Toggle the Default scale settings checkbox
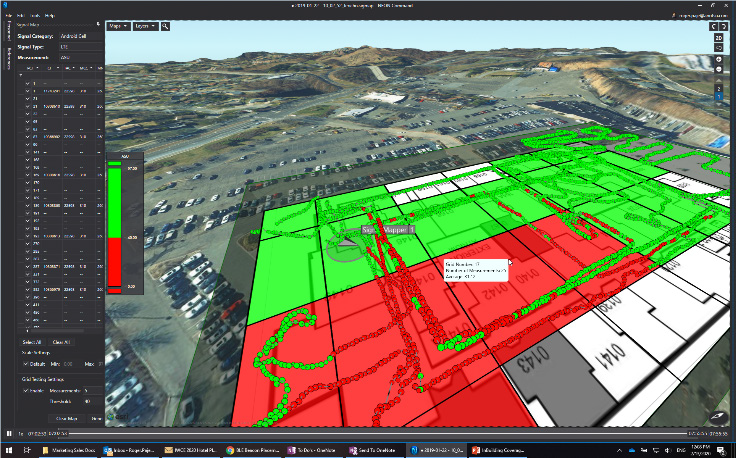Screen dimensions: 736x458 click(x=26, y=364)
